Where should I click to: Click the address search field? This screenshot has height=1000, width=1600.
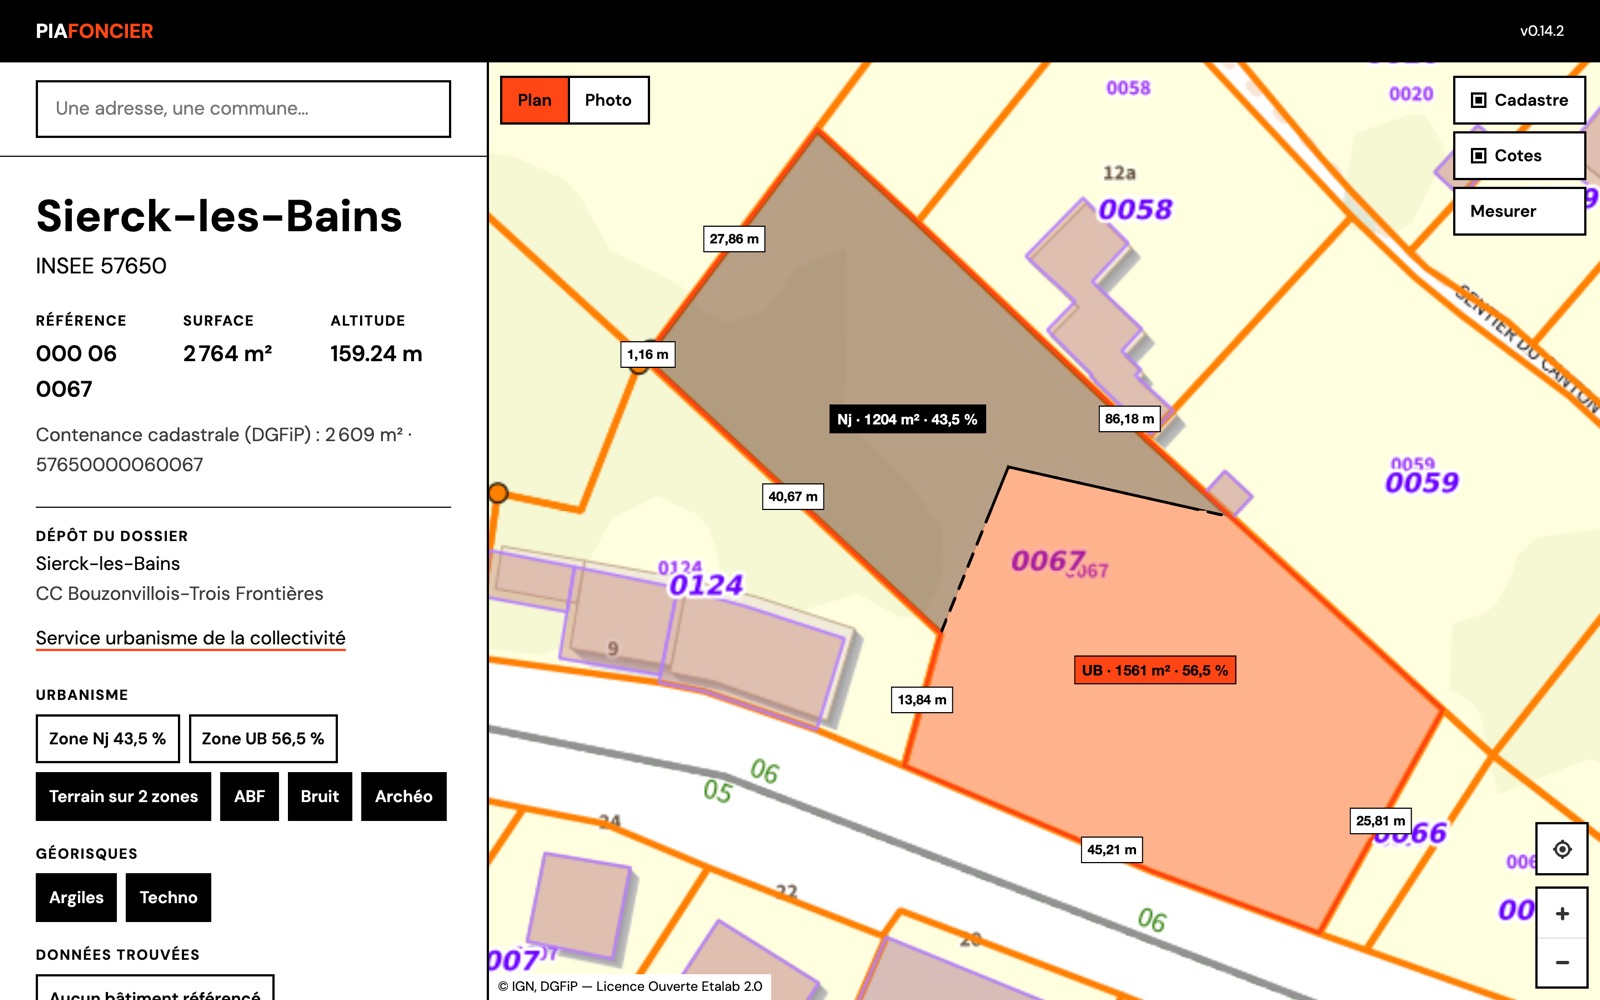[x=243, y=109]
